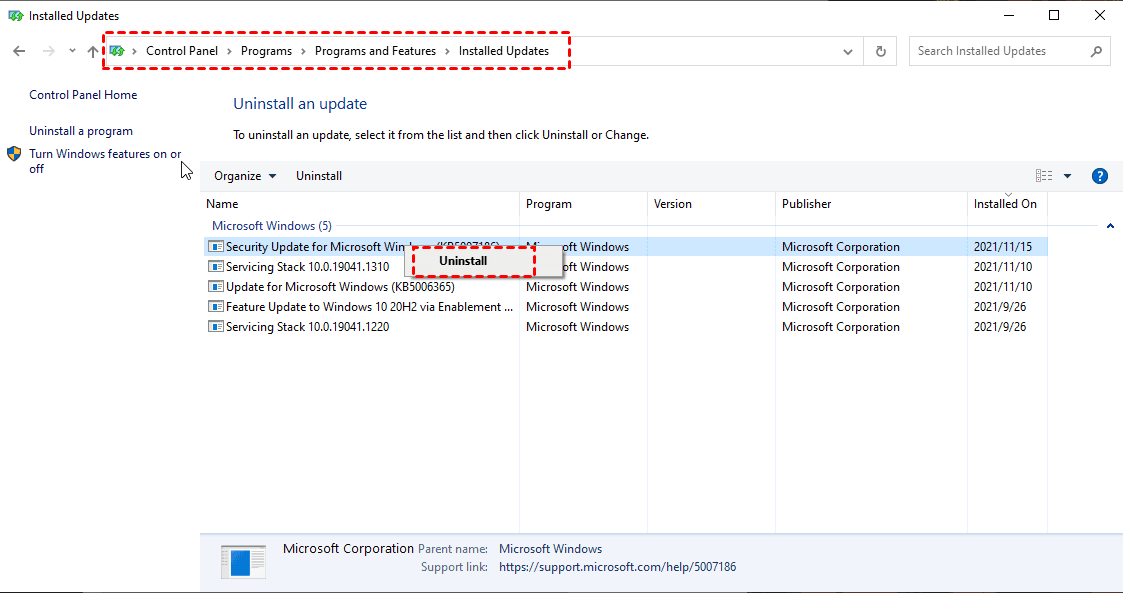
Task: Select the Security Update for Microsoft Windows row
Action: click(625, 246)
